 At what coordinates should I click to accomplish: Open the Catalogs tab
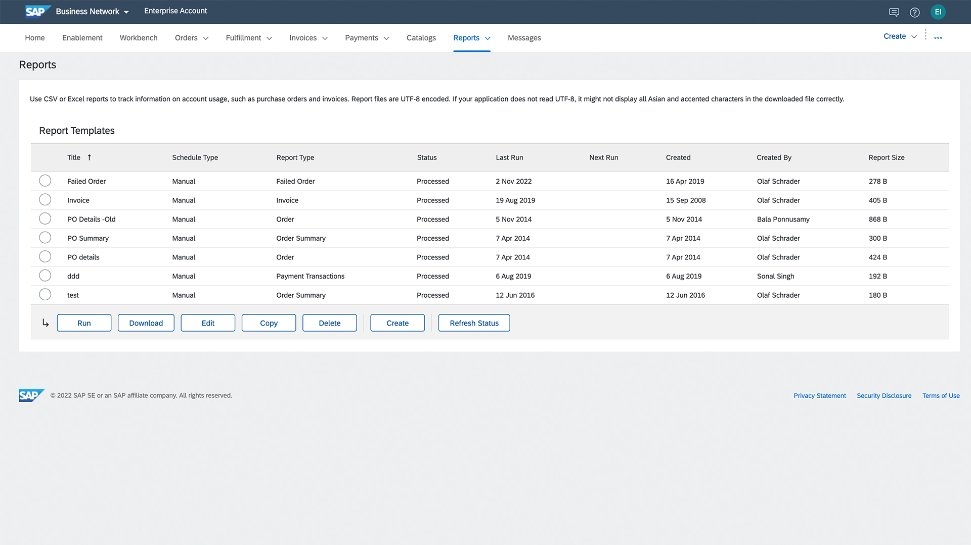click(x=421, y=38)
